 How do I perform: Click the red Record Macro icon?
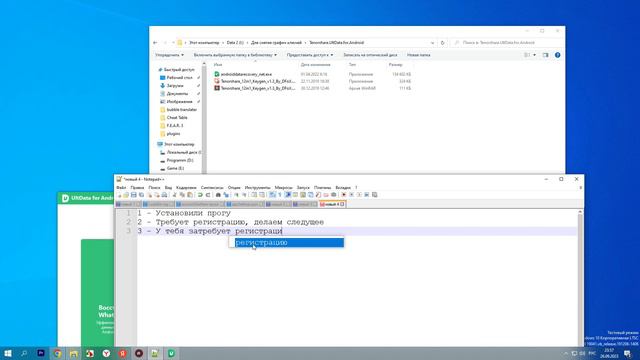[344, 195]
